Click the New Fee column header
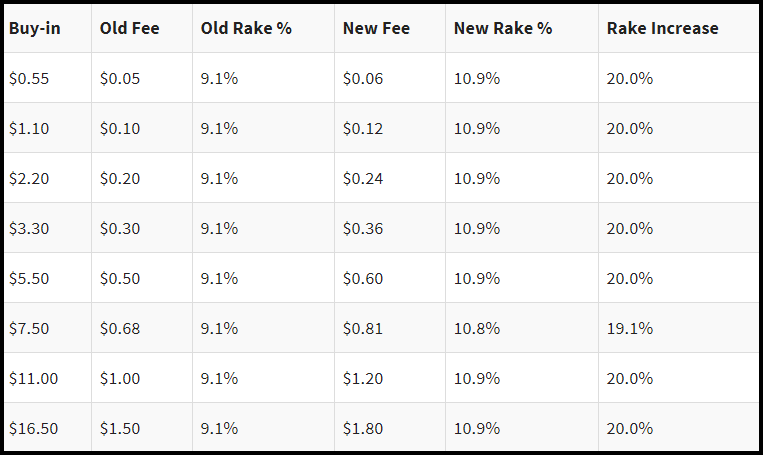This screenshot has width=763, height=455. pos(390,28)
